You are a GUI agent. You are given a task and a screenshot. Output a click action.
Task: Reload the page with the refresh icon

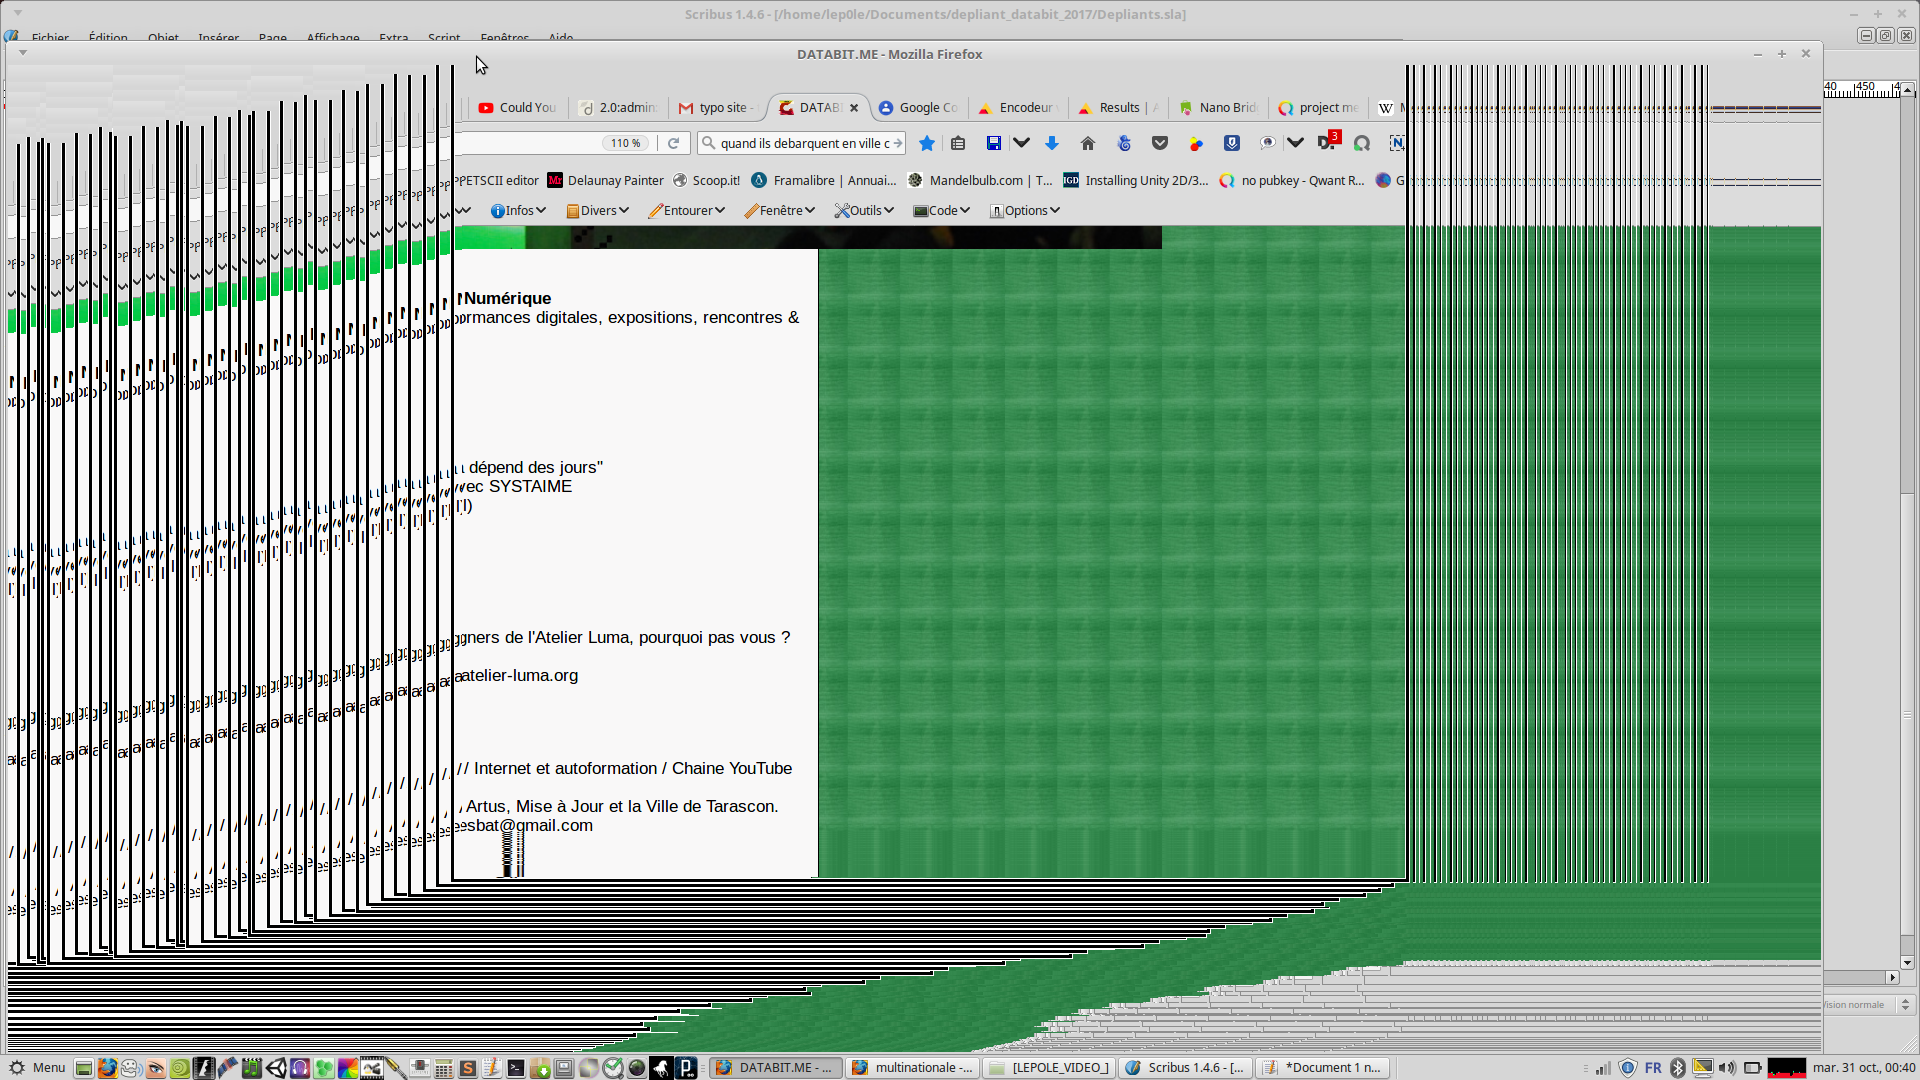coord(674,143)
